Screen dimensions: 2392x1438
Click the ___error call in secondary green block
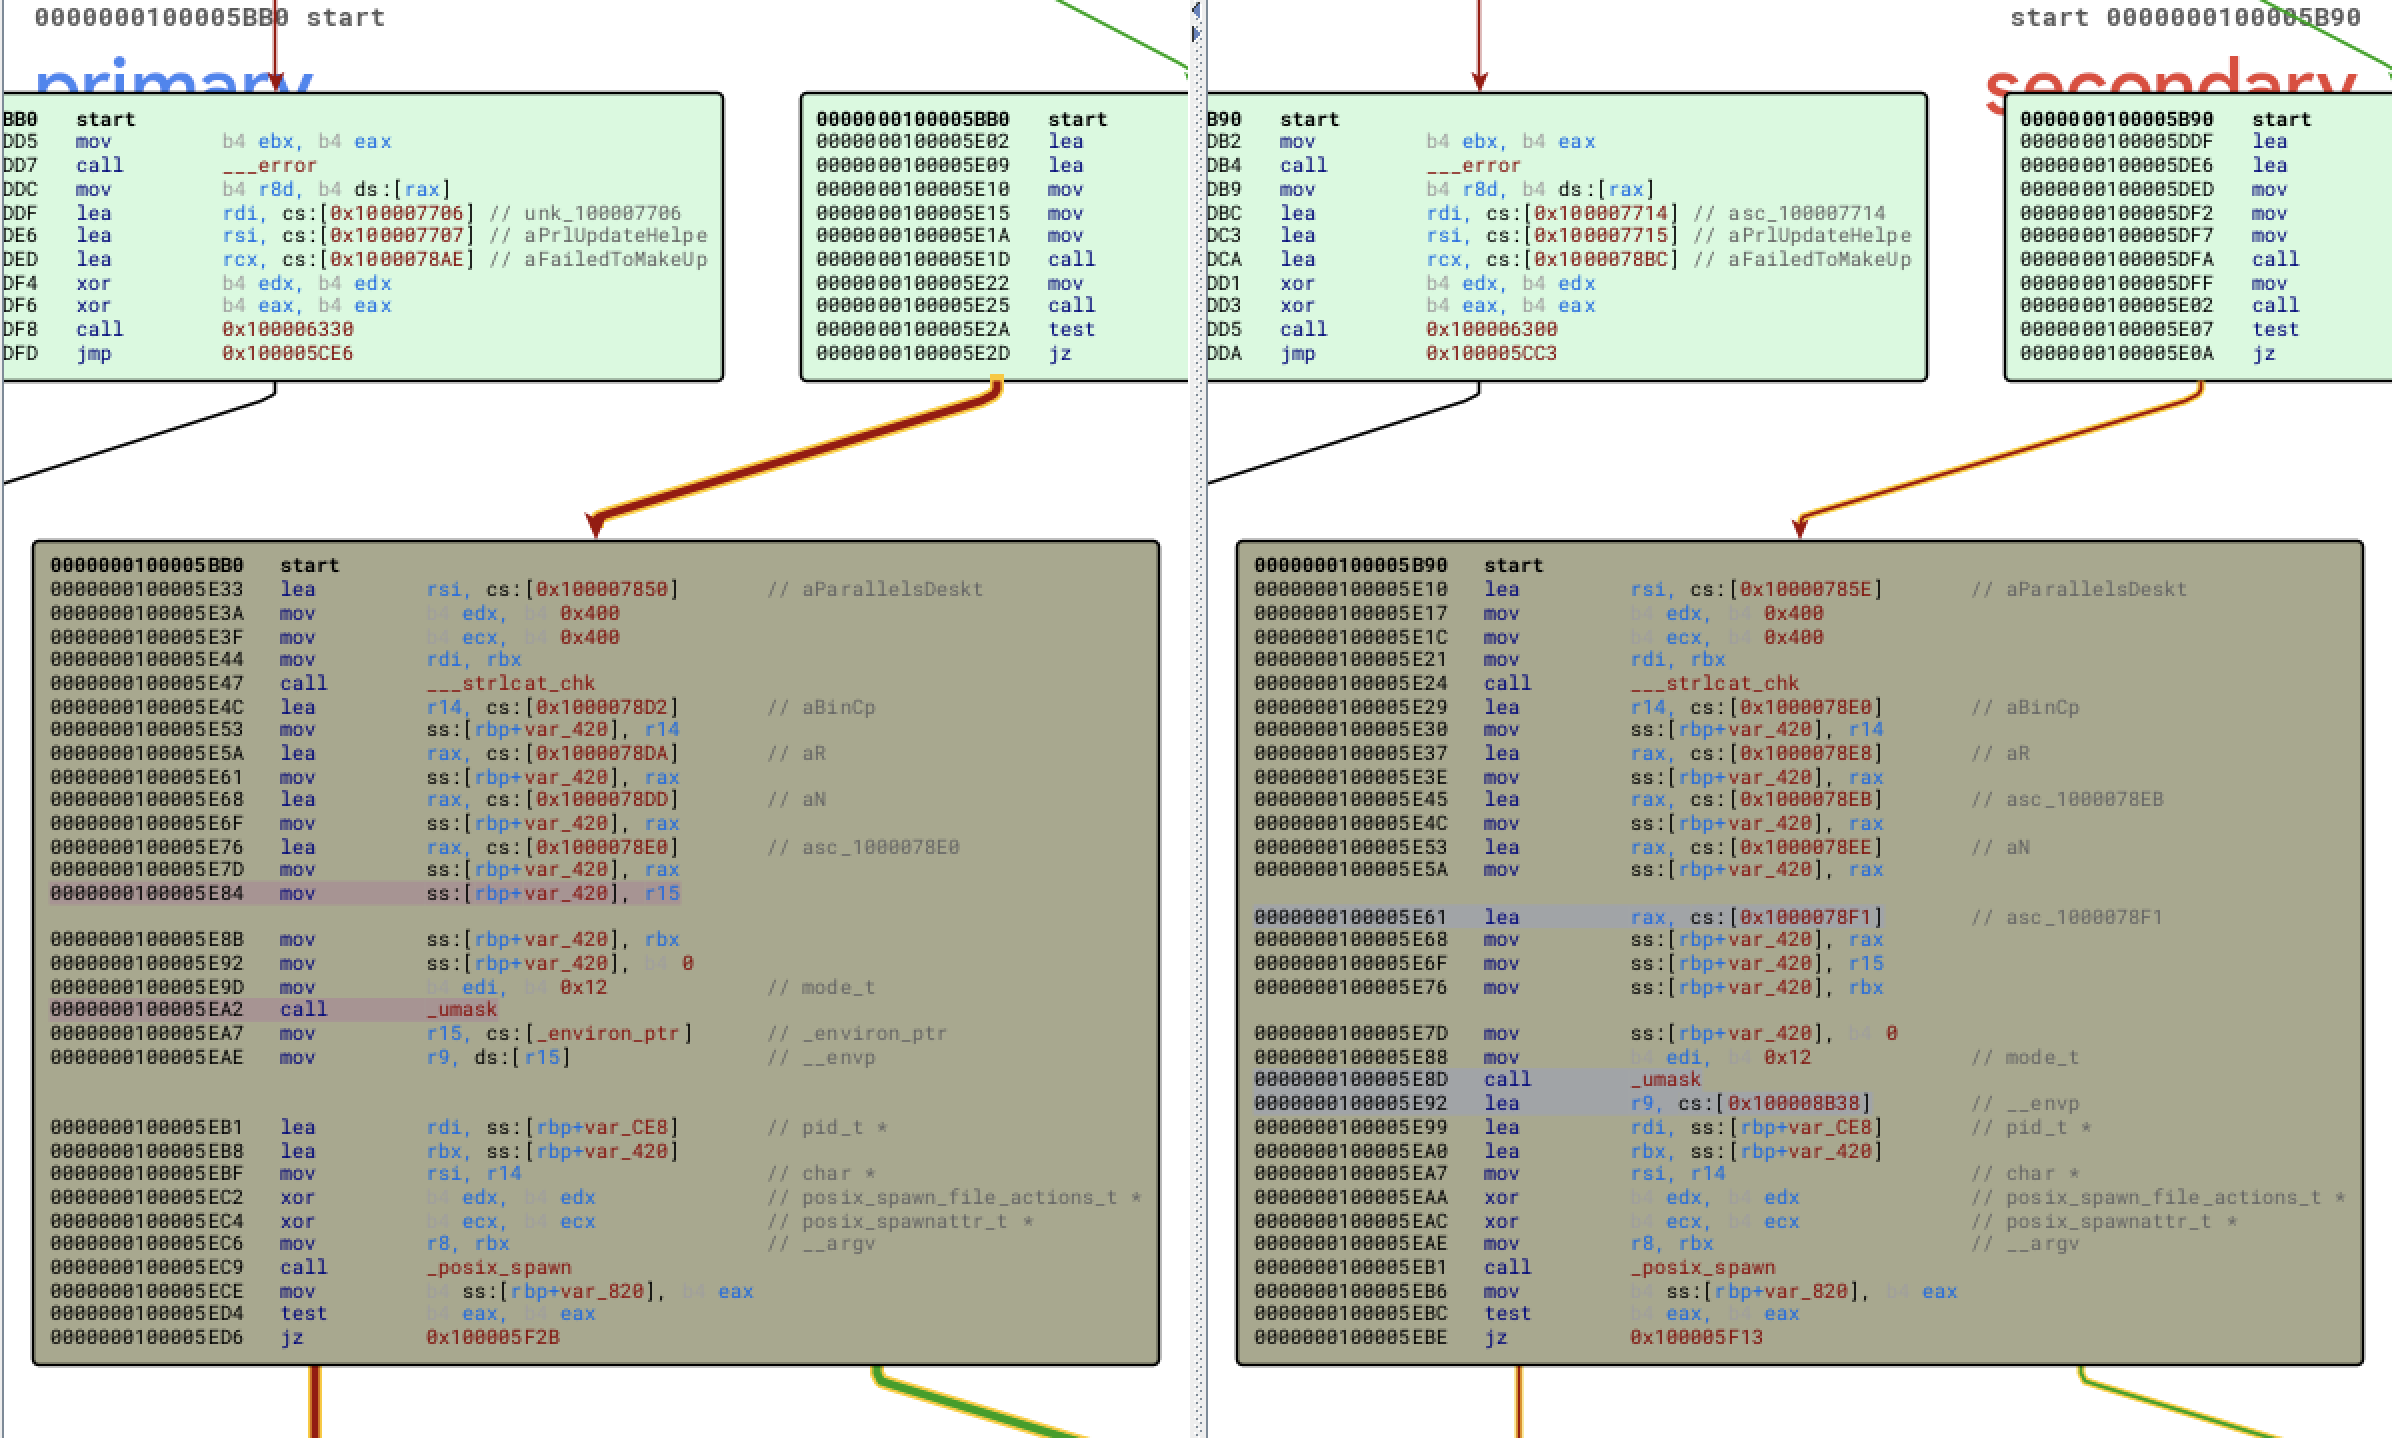pyautogui.click(x=1473, y=165)
